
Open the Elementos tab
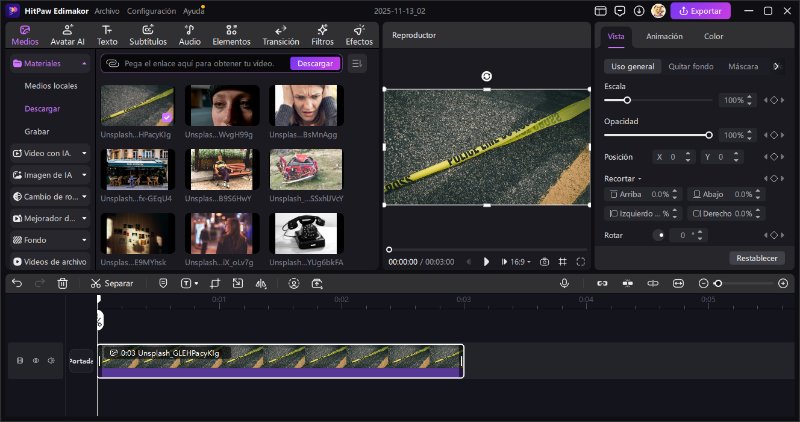231,35
